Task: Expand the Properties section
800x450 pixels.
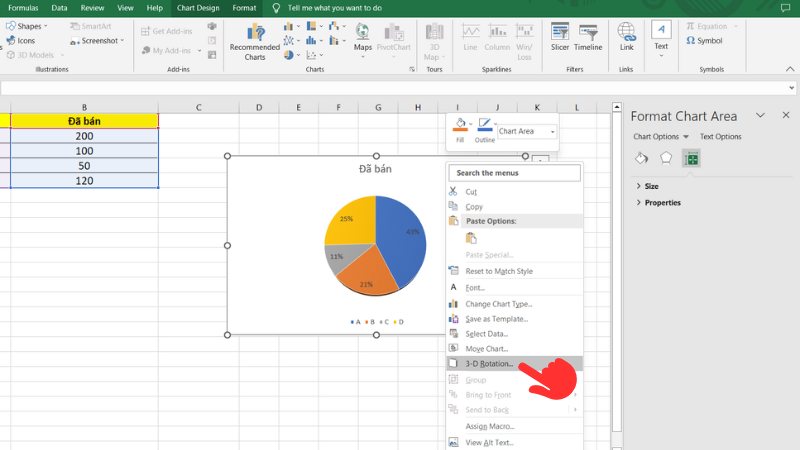Action: pyautogui.click(x=662, y=202)
